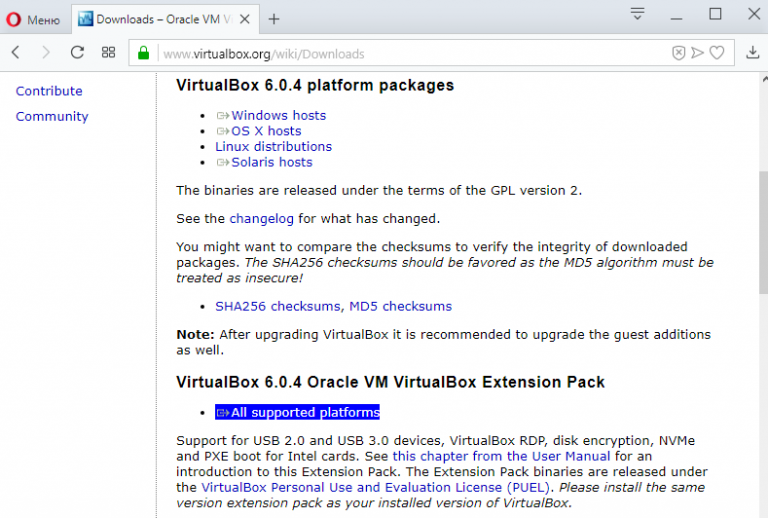The image size is (768, 518).
Task: Click the VirtualBox 6.0.4 platform packages heading
Action: [x=315, y=86]
